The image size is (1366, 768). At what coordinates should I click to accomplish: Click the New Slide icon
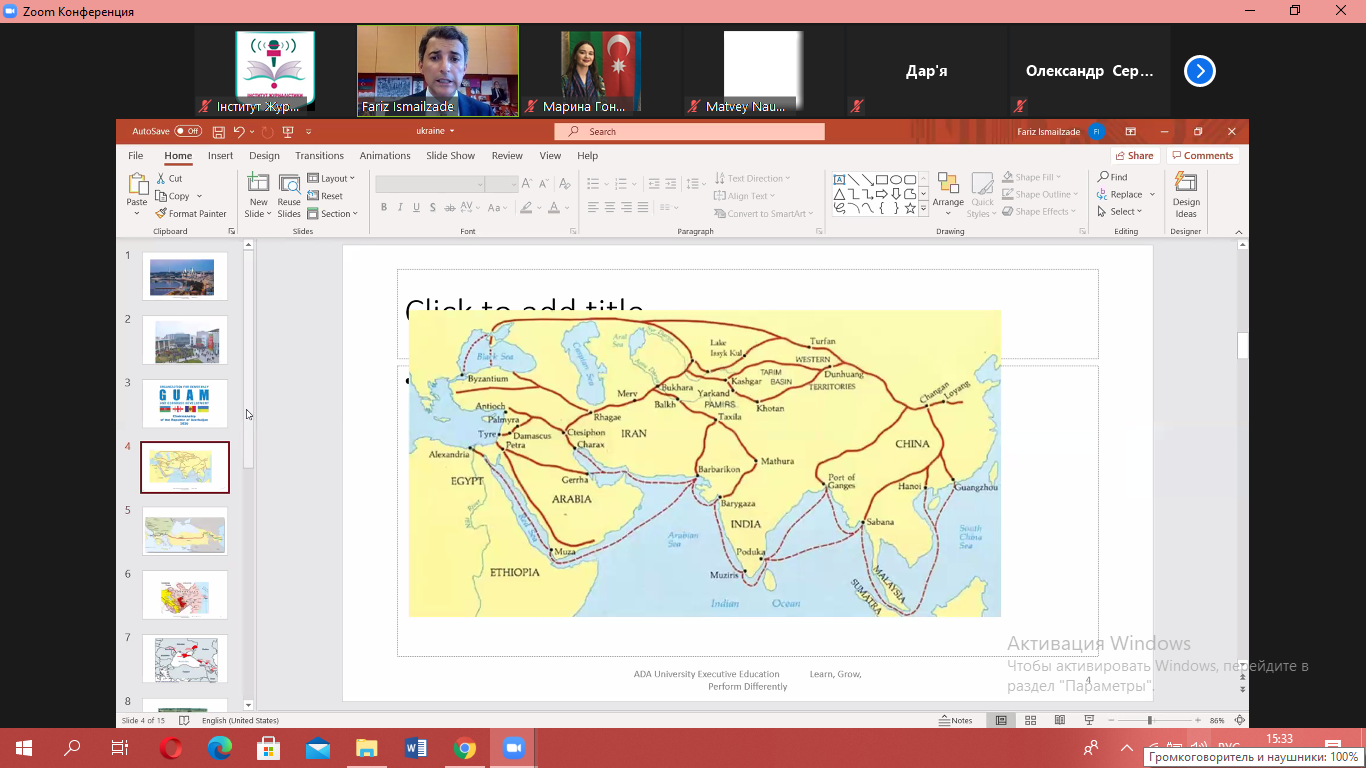pos(258,185)
